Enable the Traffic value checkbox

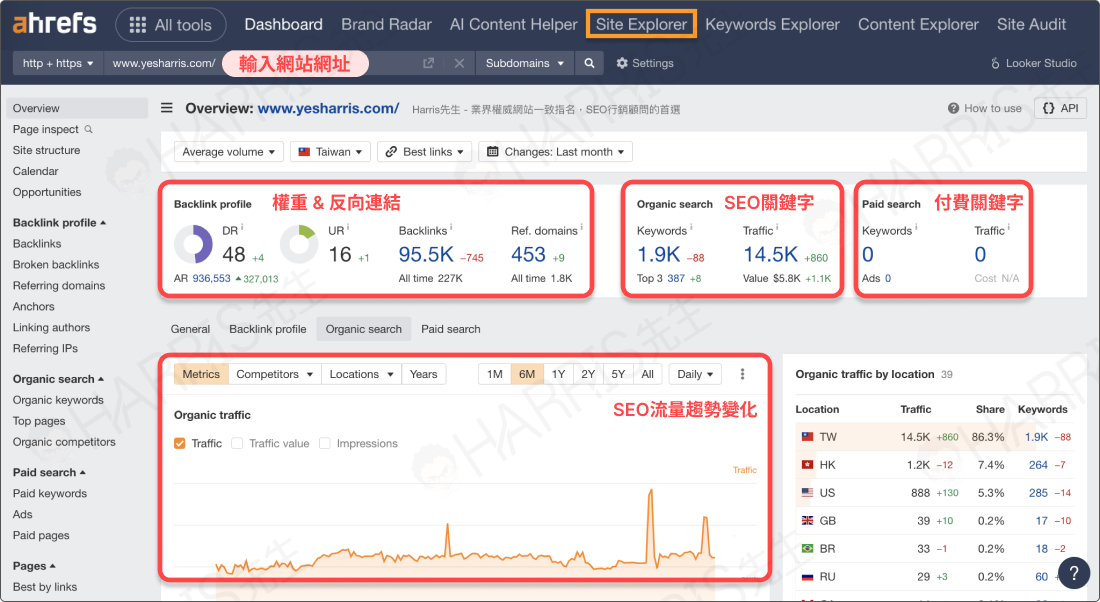[x=237, y=443]
